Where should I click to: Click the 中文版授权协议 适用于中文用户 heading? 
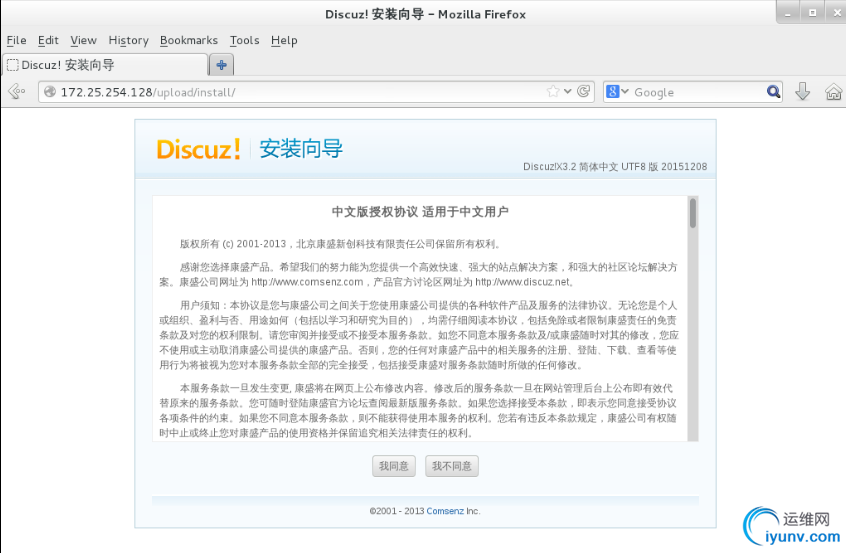pyautogui.click(x=420, y=211)
